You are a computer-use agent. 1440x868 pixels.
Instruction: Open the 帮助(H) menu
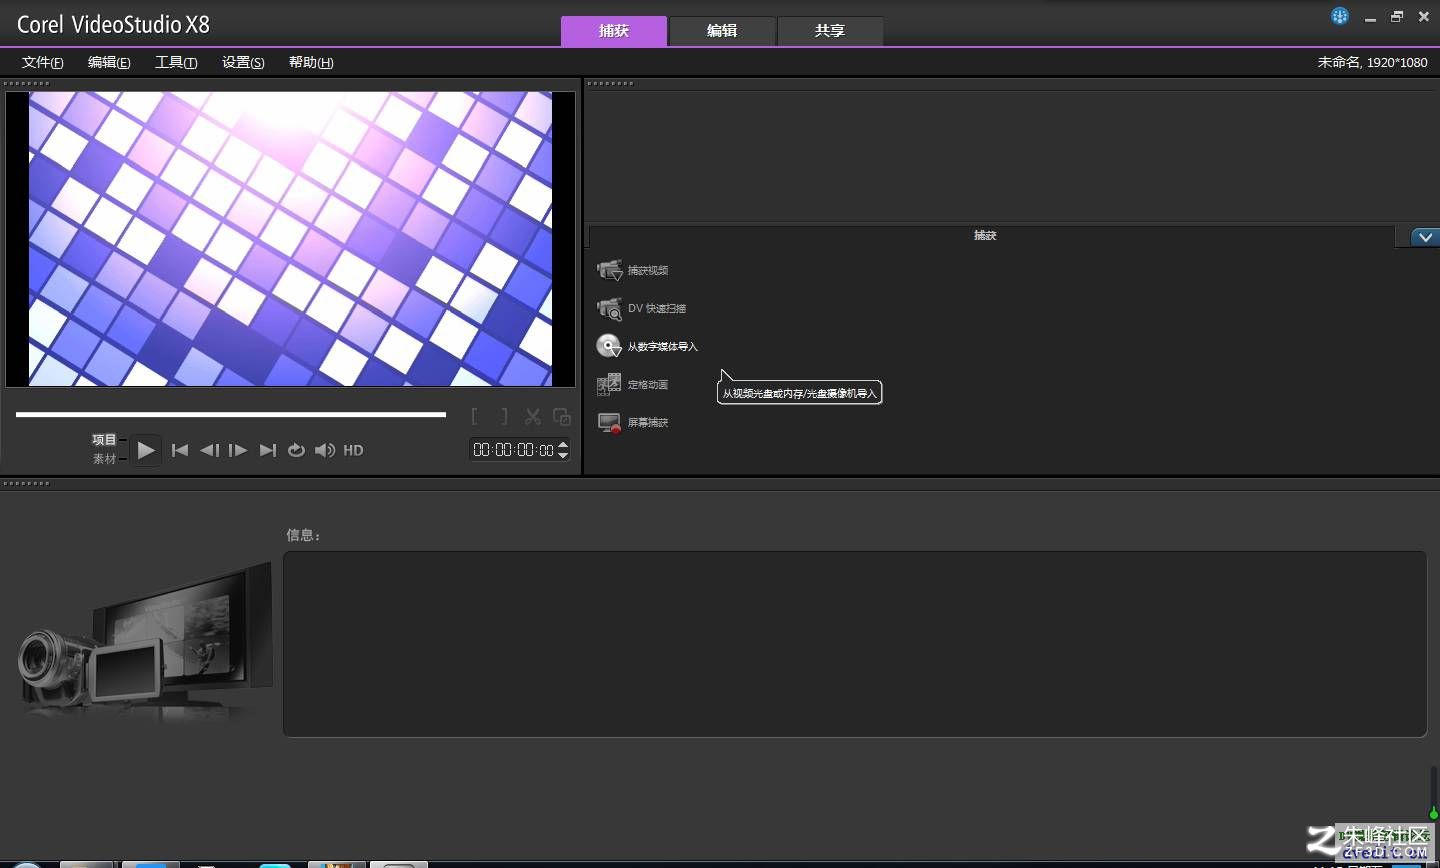pyautogui.click(x=311, y=62)
